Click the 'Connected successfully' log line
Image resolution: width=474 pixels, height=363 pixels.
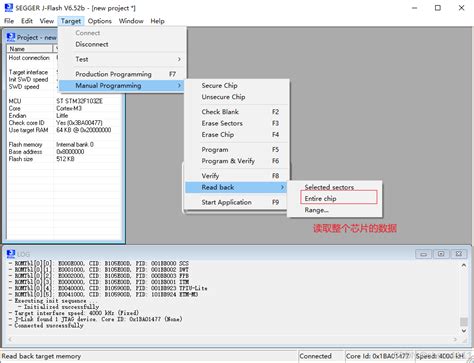pos(48,325)
